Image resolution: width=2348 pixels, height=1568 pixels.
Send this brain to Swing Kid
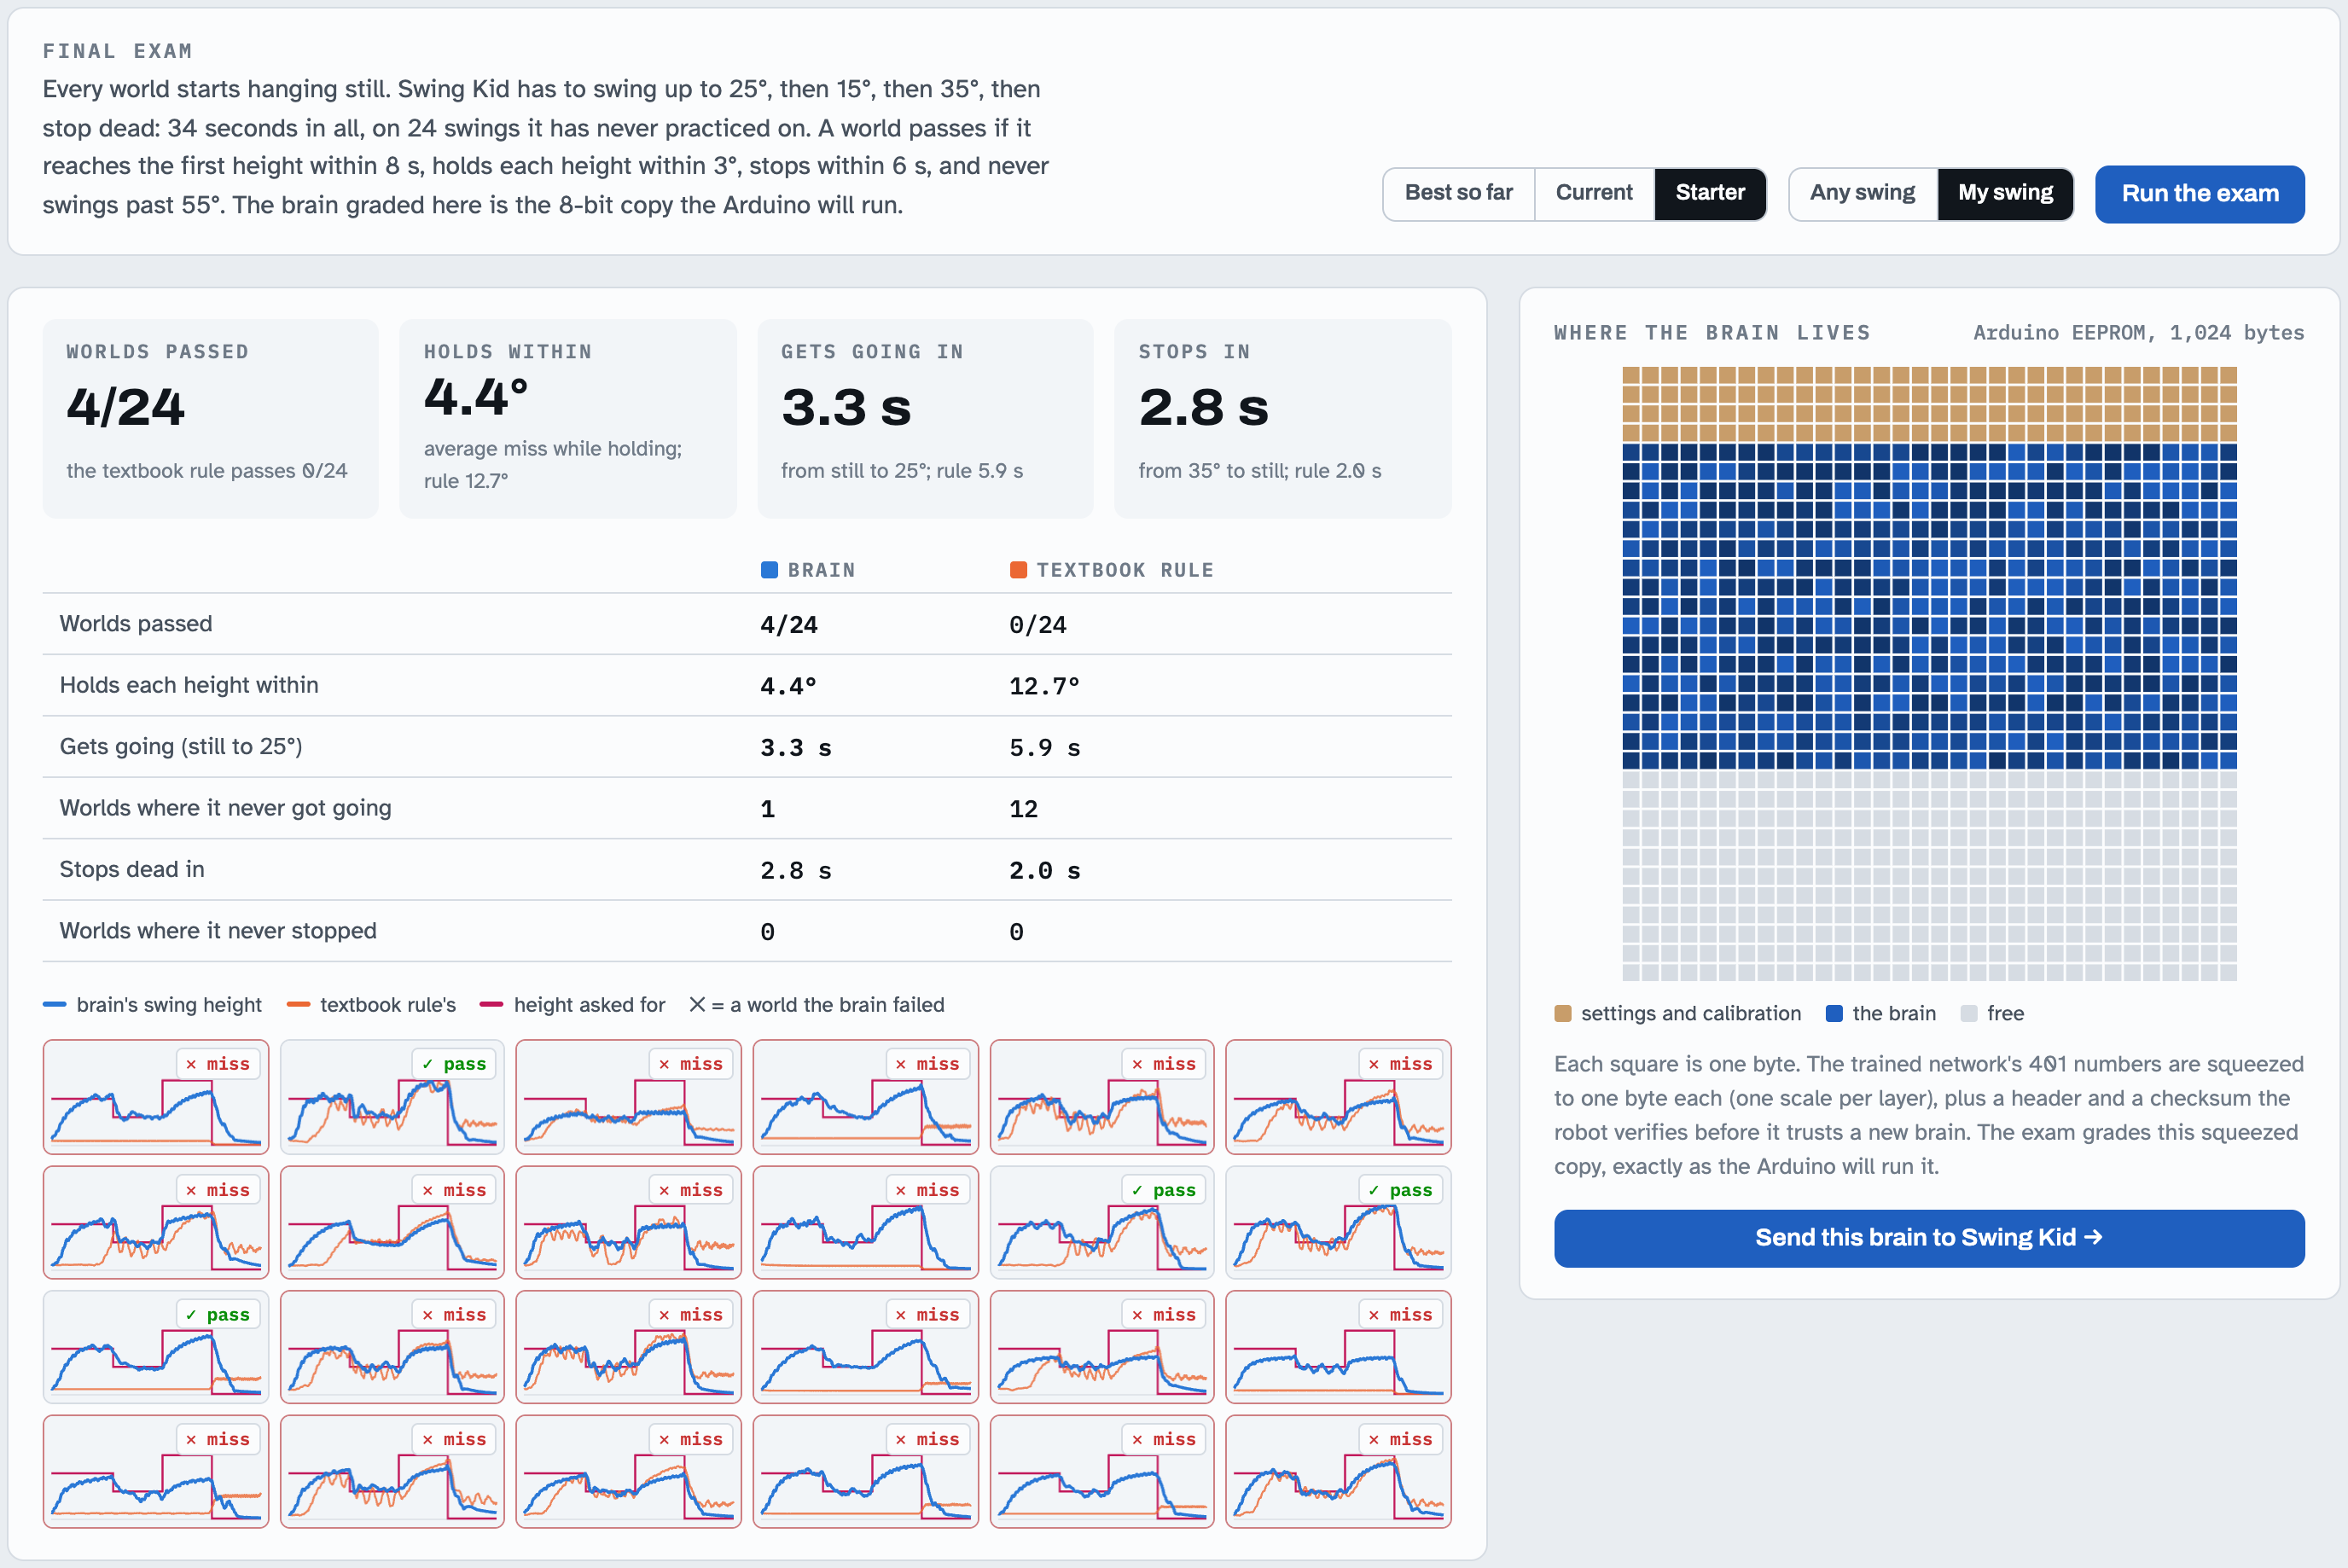(1929, 1238)
